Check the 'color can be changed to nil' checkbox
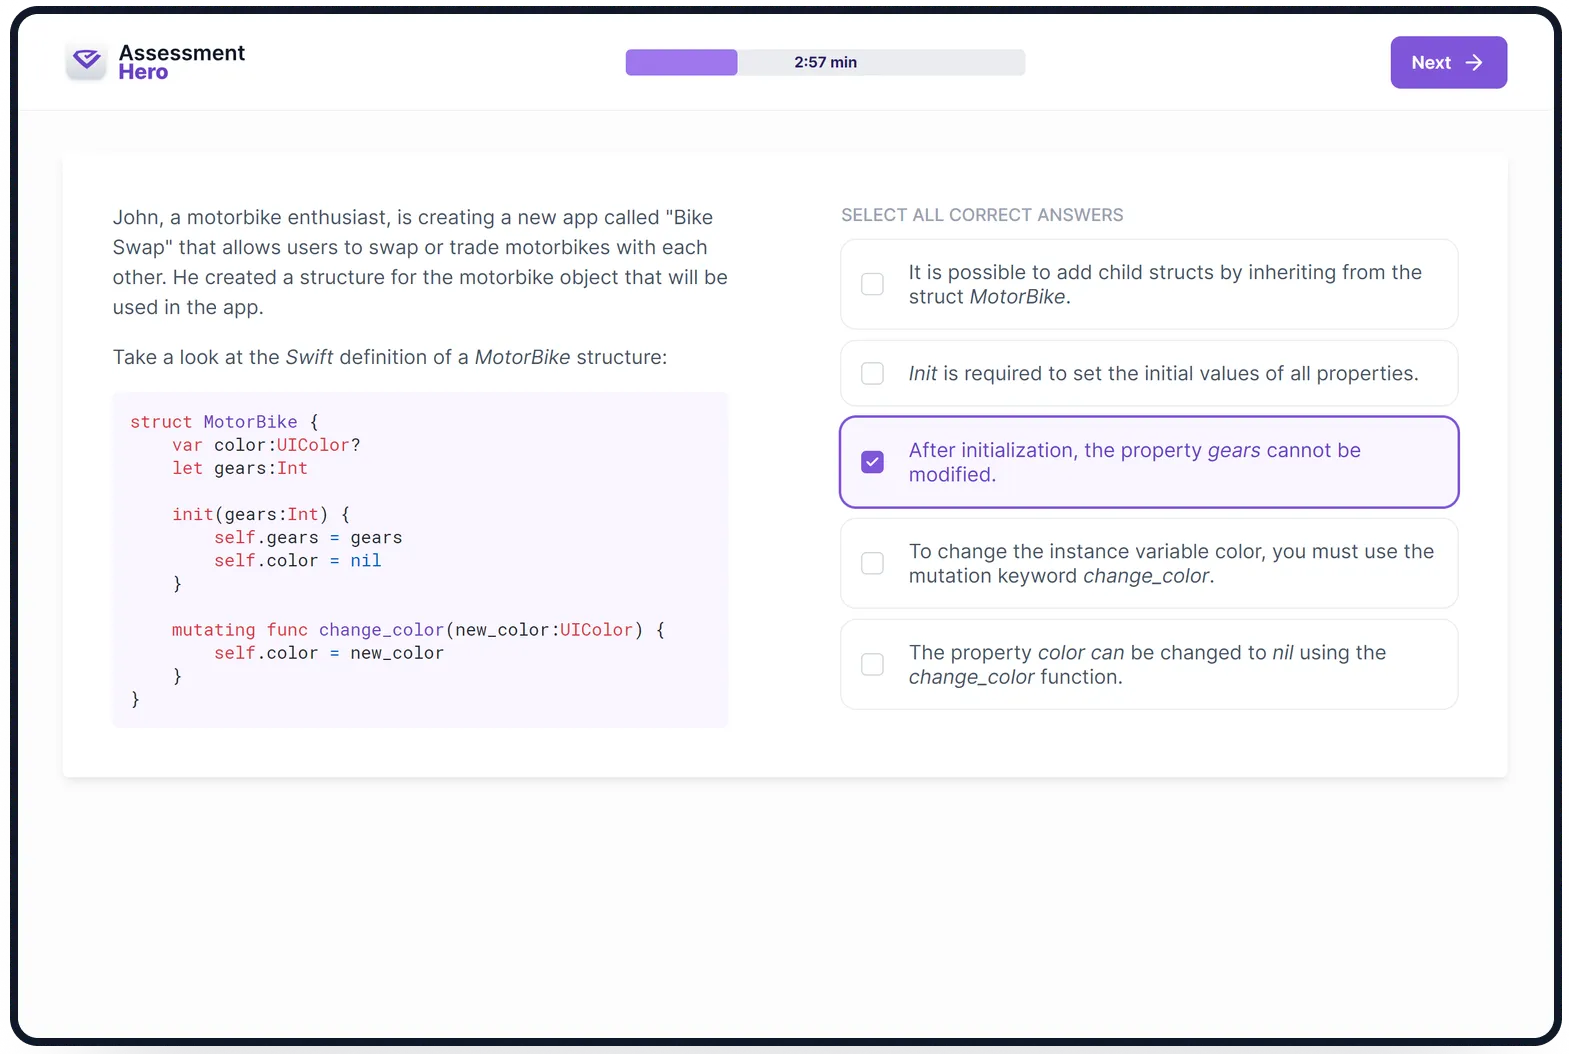 (872, 664)
